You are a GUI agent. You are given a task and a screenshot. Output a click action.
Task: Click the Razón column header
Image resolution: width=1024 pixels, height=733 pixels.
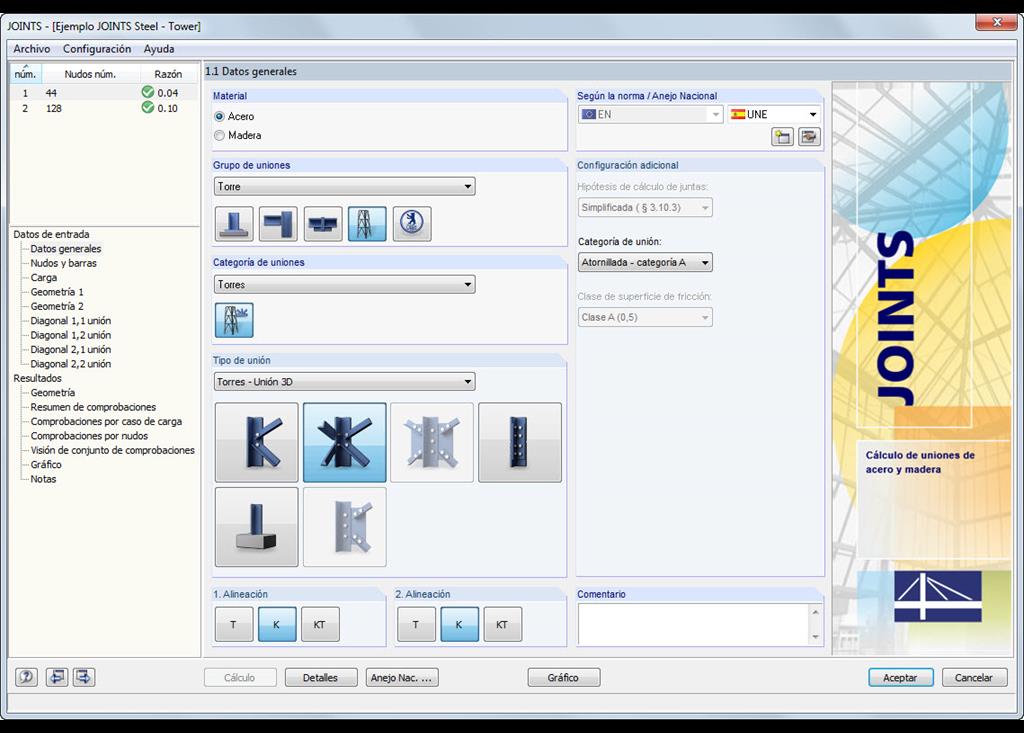click(168, 74)
